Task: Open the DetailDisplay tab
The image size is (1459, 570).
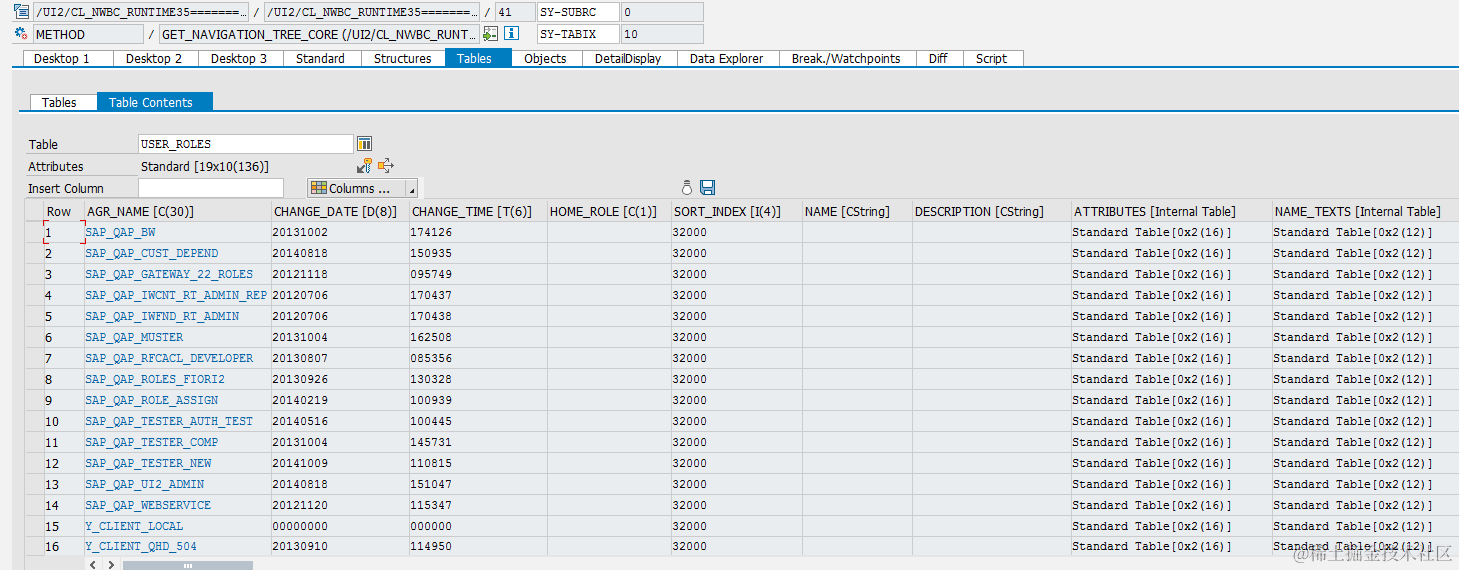Action: (x=628, y=58)
